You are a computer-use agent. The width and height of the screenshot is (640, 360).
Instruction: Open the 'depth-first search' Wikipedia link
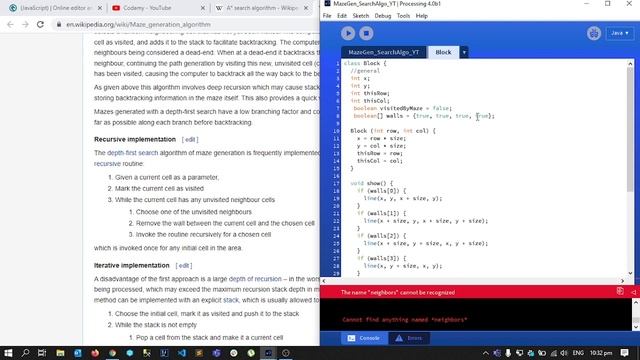pyautogui.click(x=132, y=153)
